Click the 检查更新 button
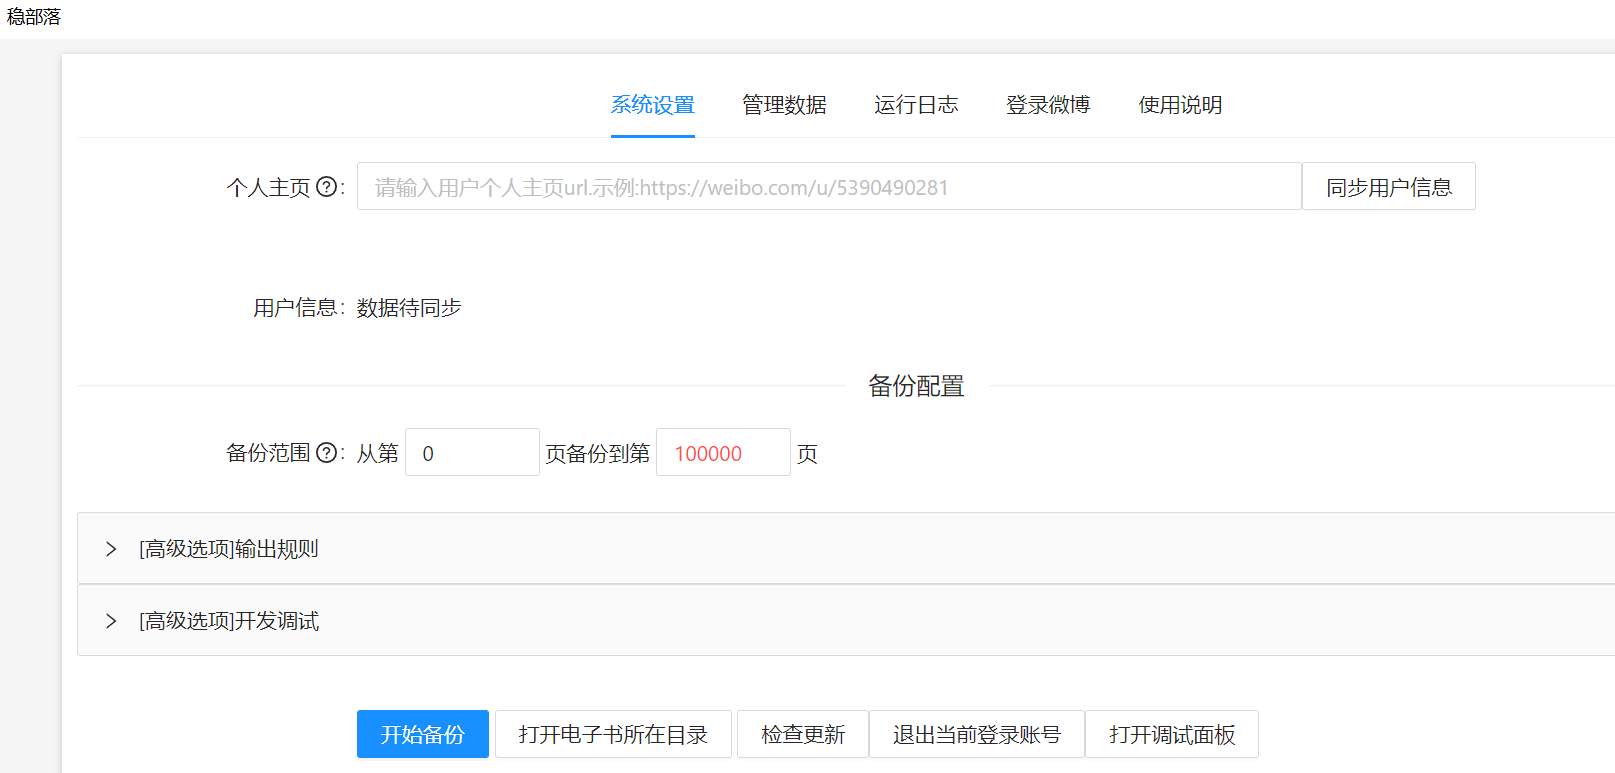The width and height of the screenshot is (1615, 773). coord(803,735)
